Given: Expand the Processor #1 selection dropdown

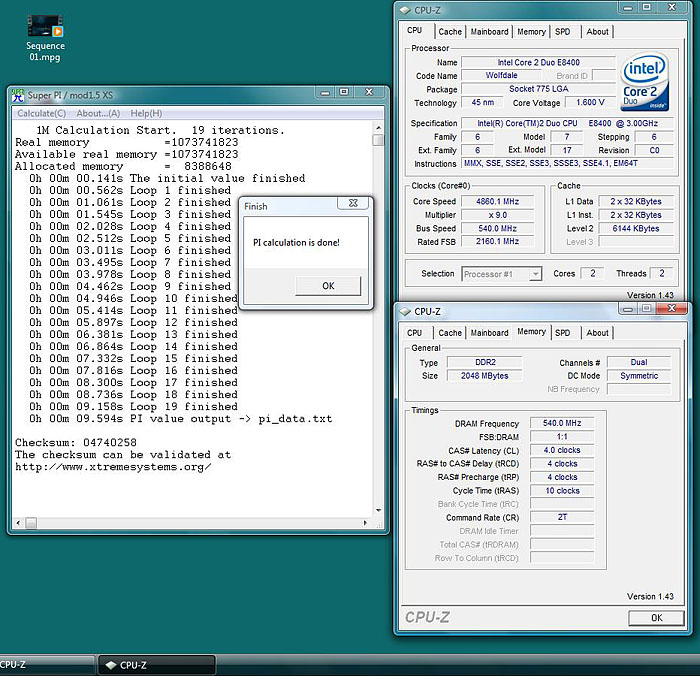Looking at the screenshot, I should point(535,274).
